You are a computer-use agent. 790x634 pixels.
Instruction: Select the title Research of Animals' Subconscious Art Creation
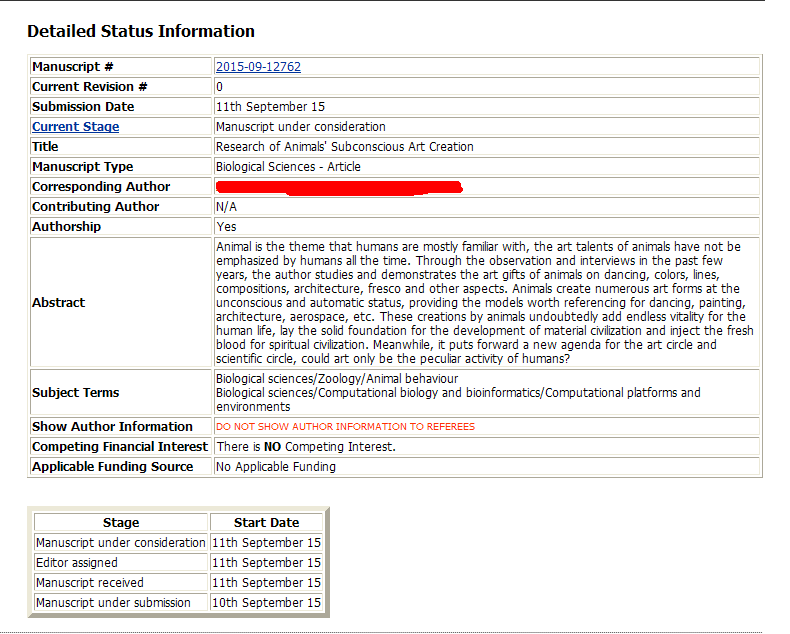pyautogui.click(x=344, y=147)
